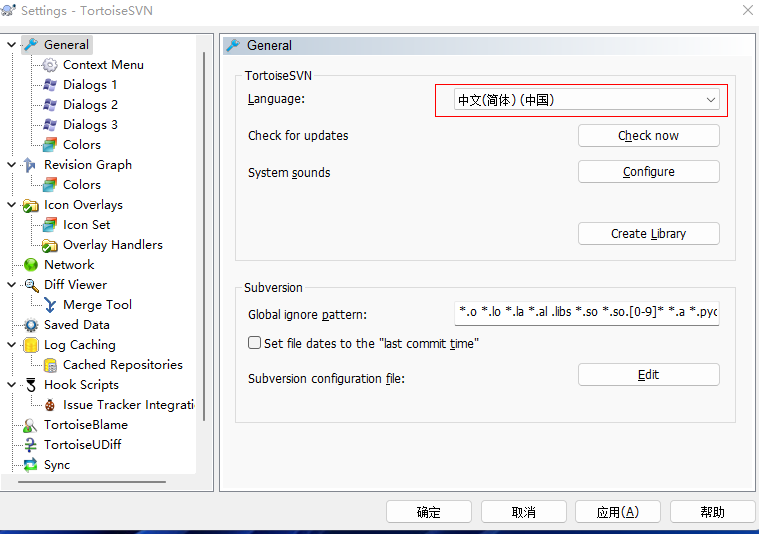Open the Dialogs 2 settings page
Screen dimensions: 759x534
click(x=90, y=105)
